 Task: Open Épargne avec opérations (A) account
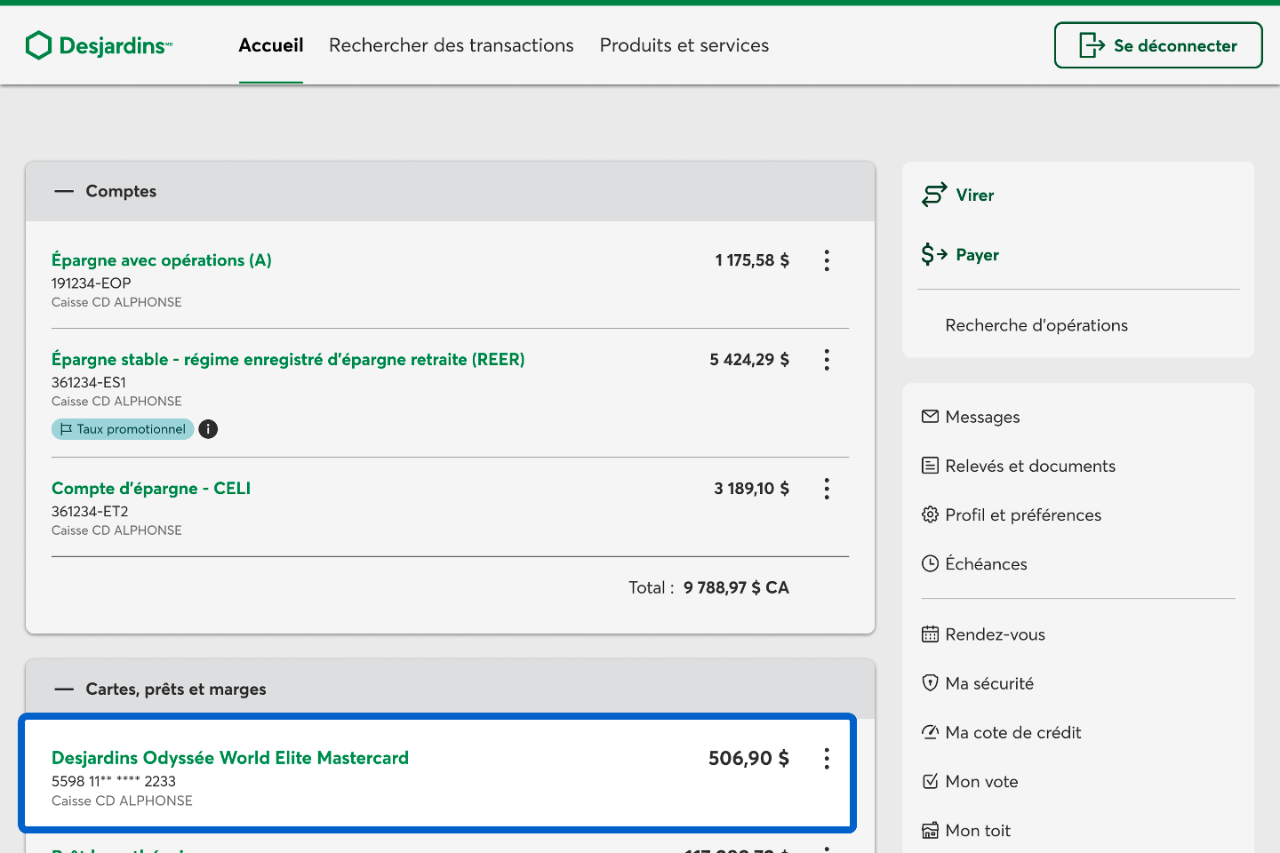pos(161,260)
